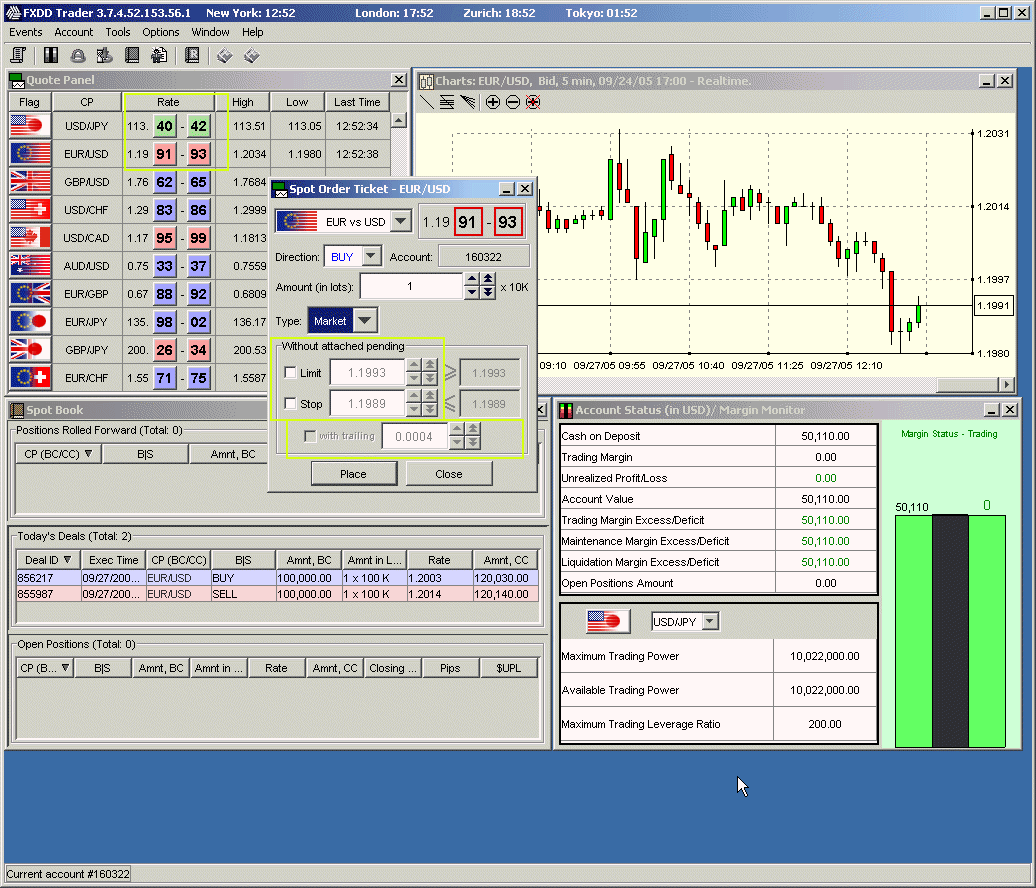Enable the Limit checkbox
1036x888 pixels.
(x=291, y=374)
